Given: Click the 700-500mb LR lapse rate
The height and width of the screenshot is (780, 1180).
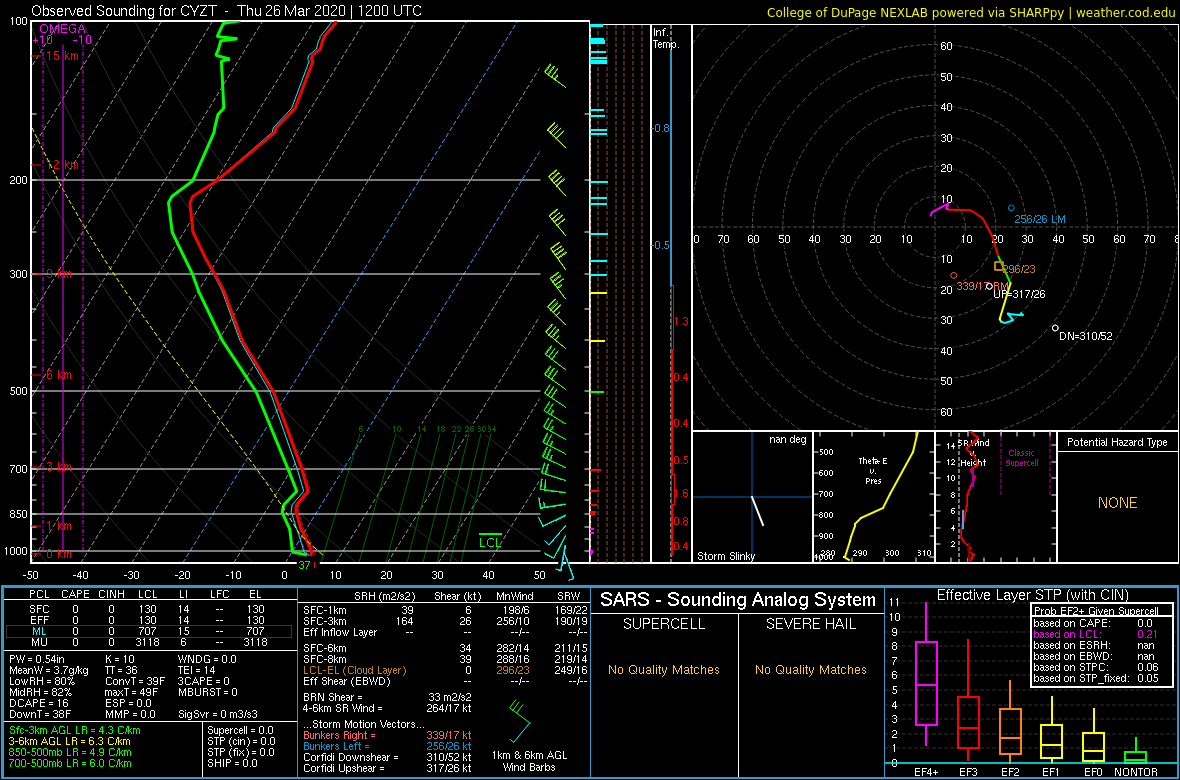Looking at the screenshot, I should tap(71, 763).
